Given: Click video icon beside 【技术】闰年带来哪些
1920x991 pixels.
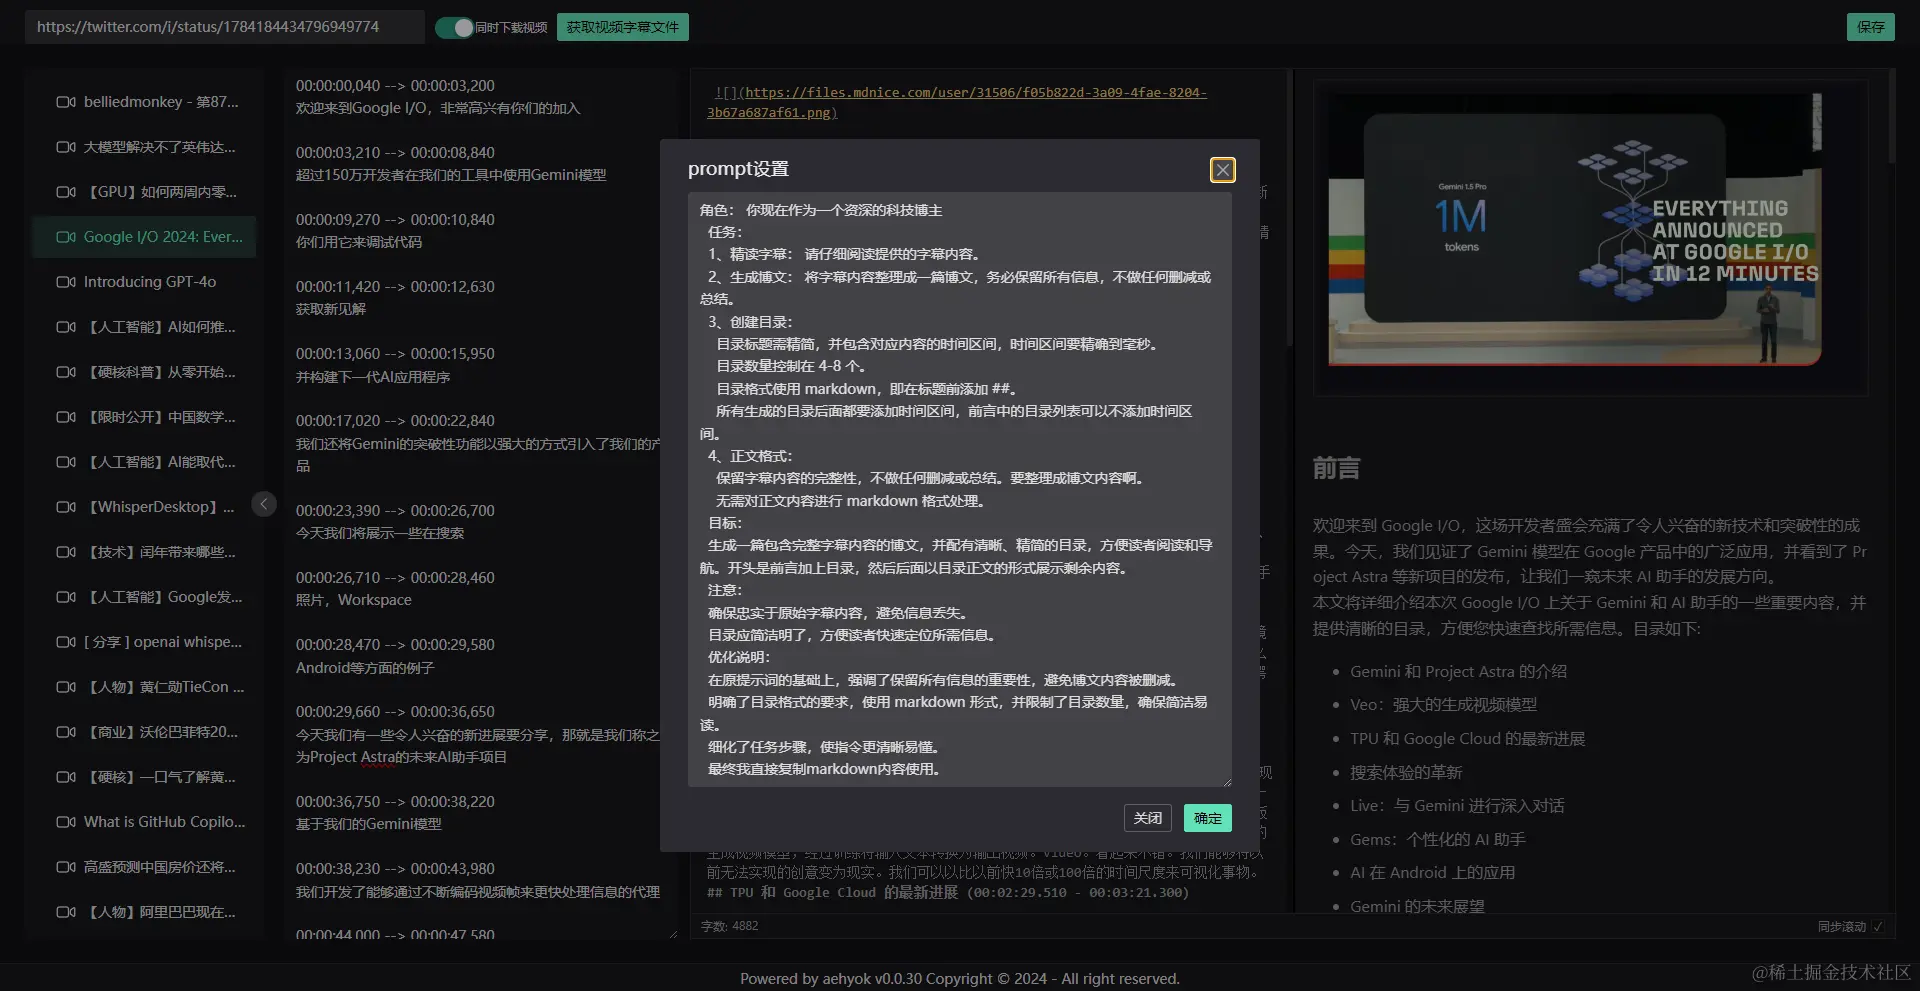Looking at the screenshot, I should (x=66, y=552).
